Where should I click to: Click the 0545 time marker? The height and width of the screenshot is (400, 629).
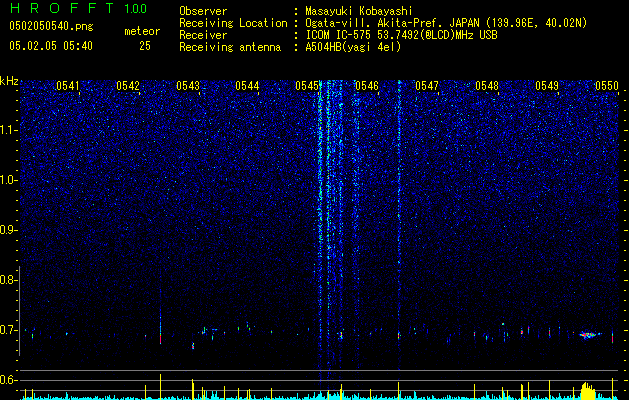click(307, 86)
